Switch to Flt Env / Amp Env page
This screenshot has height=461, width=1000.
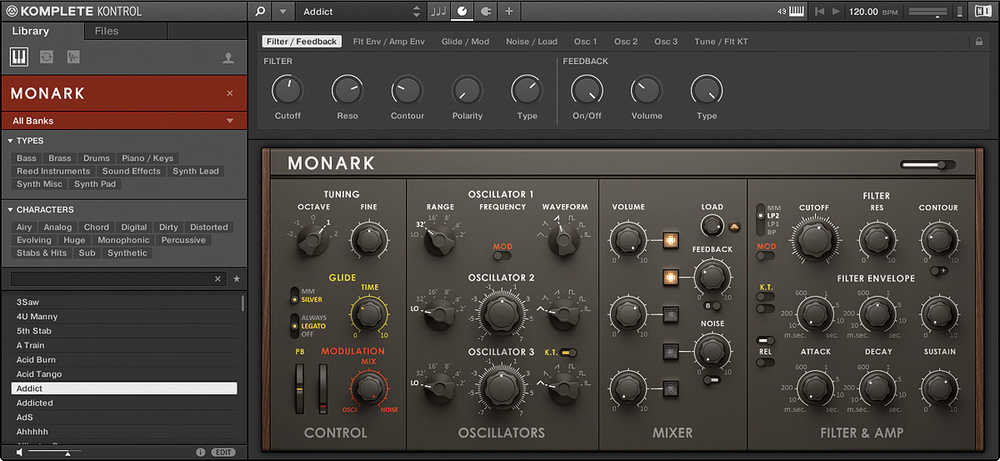point(388,41)
